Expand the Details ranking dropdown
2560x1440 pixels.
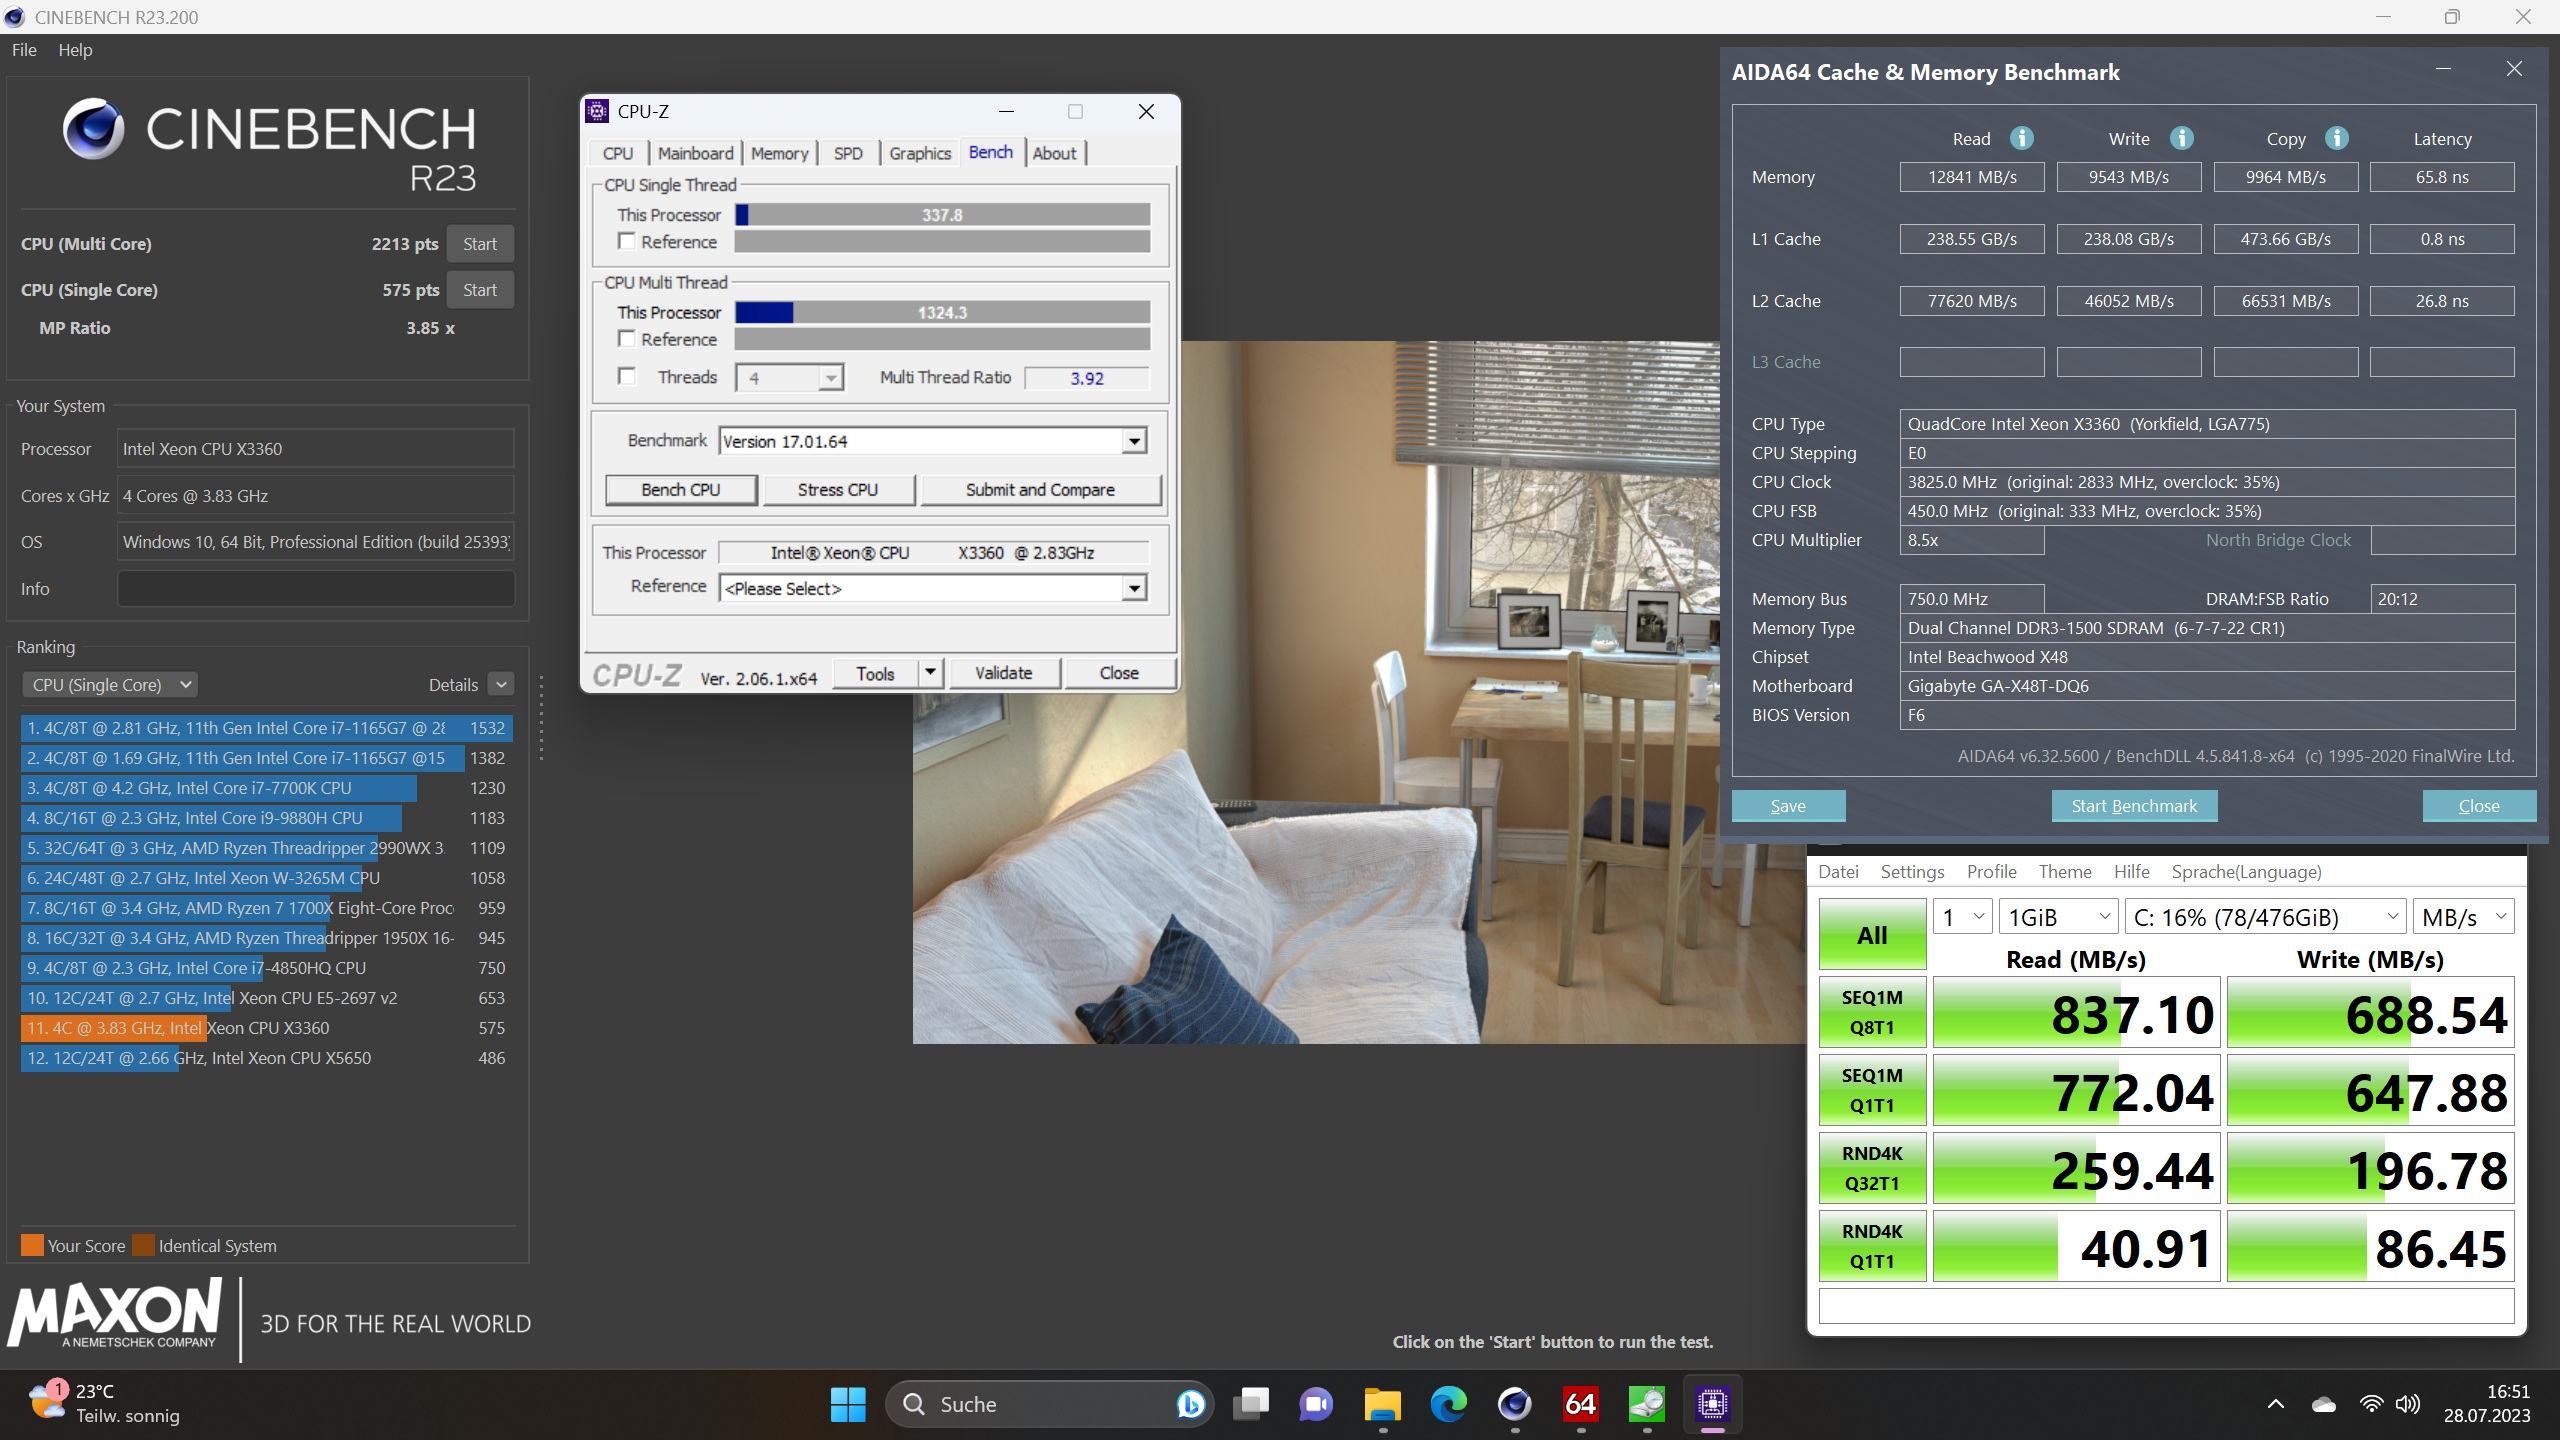tap(501, 685)
